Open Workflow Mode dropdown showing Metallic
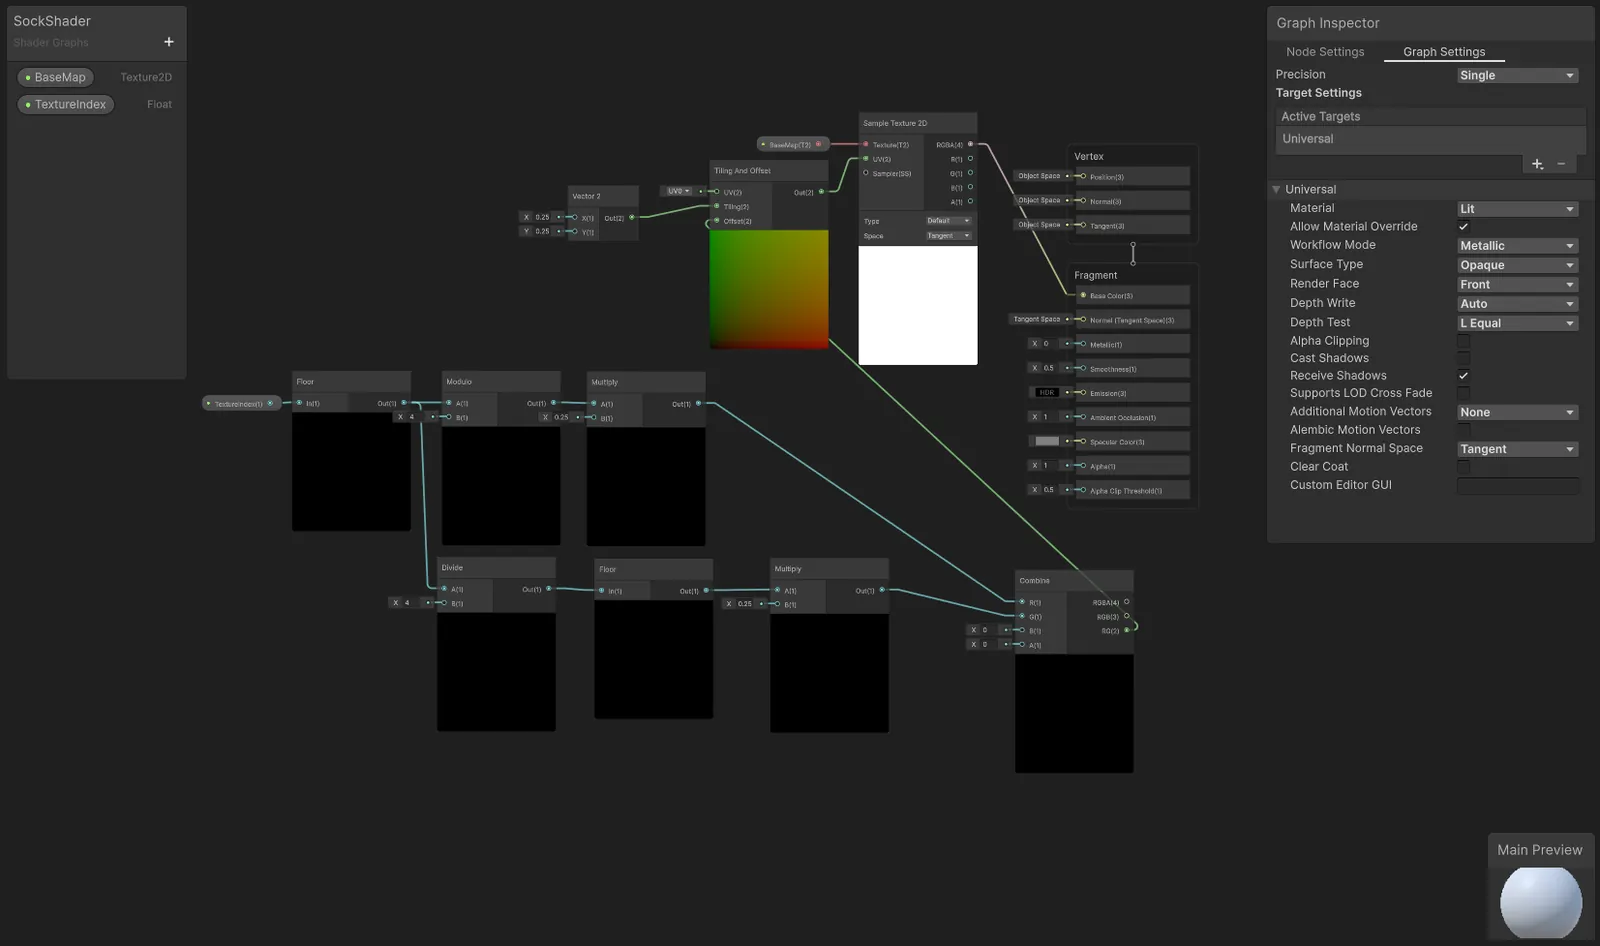This screenshot has height=946, width=1600. tap(1517, 246)
